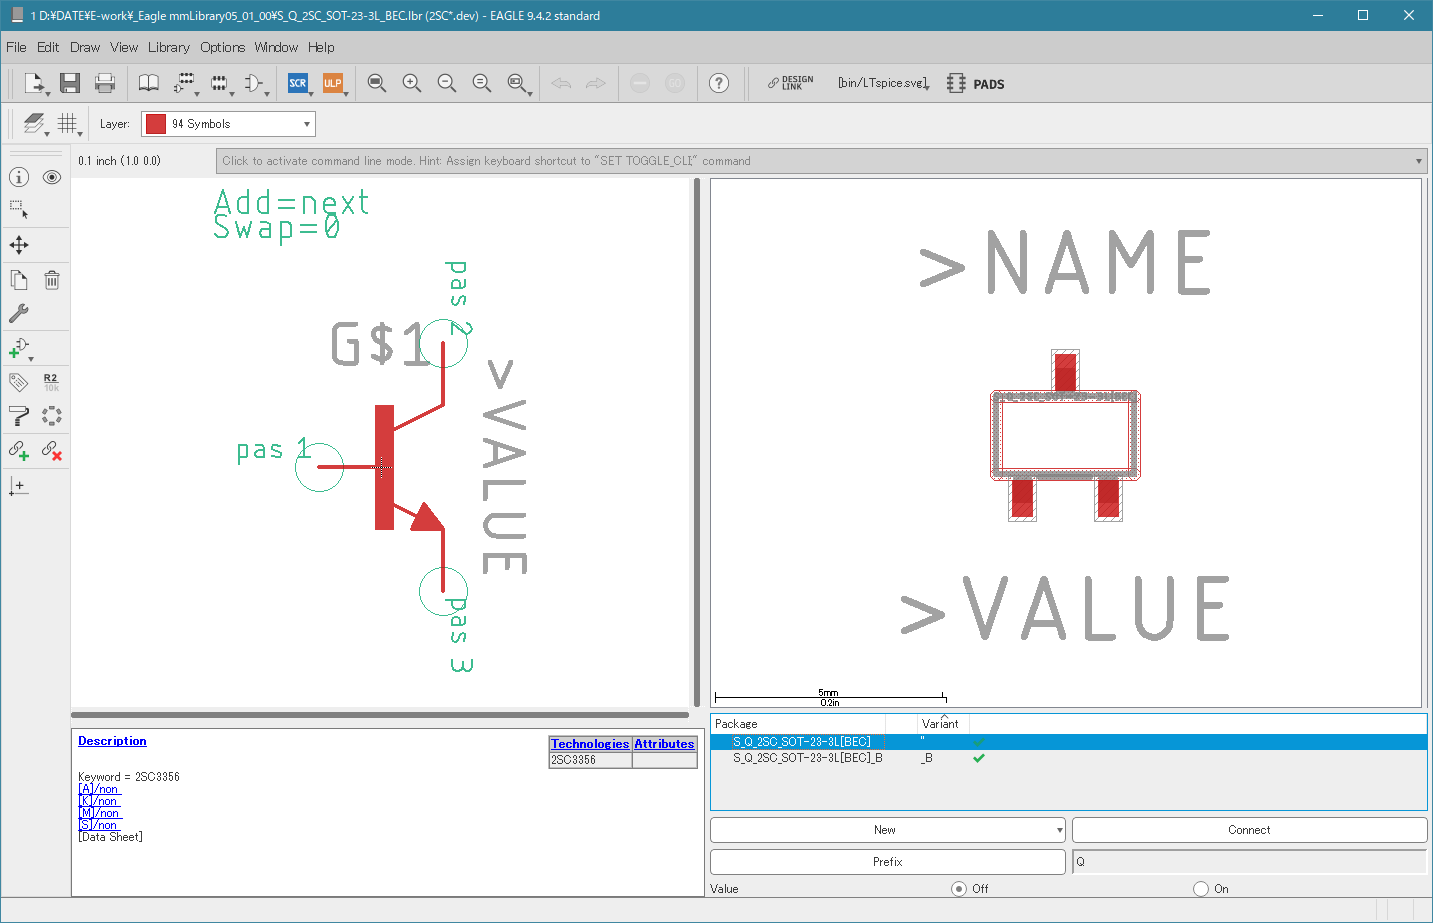Open the Library menu
Viewport: 1433px width, 923px height.
[168, 47]
